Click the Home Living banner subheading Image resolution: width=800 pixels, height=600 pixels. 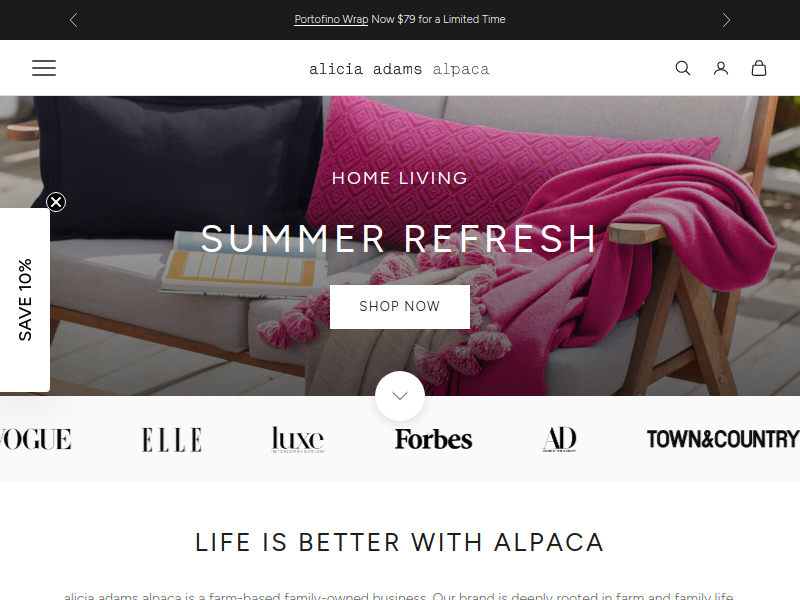coord(399,178)
